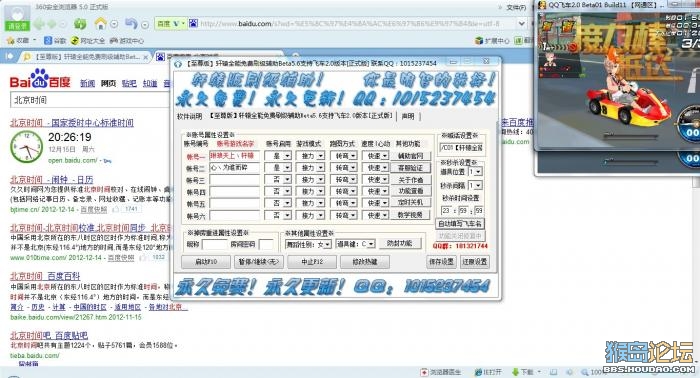700x378 pixels.
Task: Click the 保存设置 button
Action: pyautogui.click(x=441, y=262)
